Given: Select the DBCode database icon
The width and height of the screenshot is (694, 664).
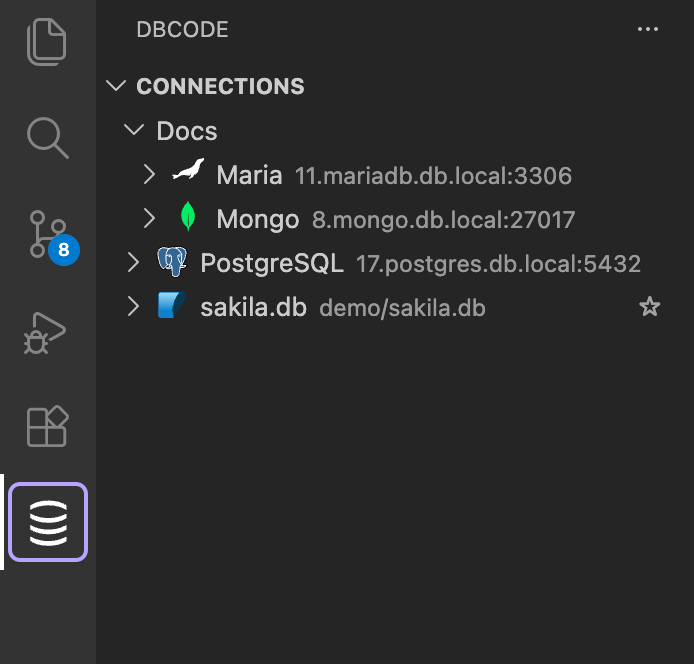Looking at the screenshot, I should [48, 522].
